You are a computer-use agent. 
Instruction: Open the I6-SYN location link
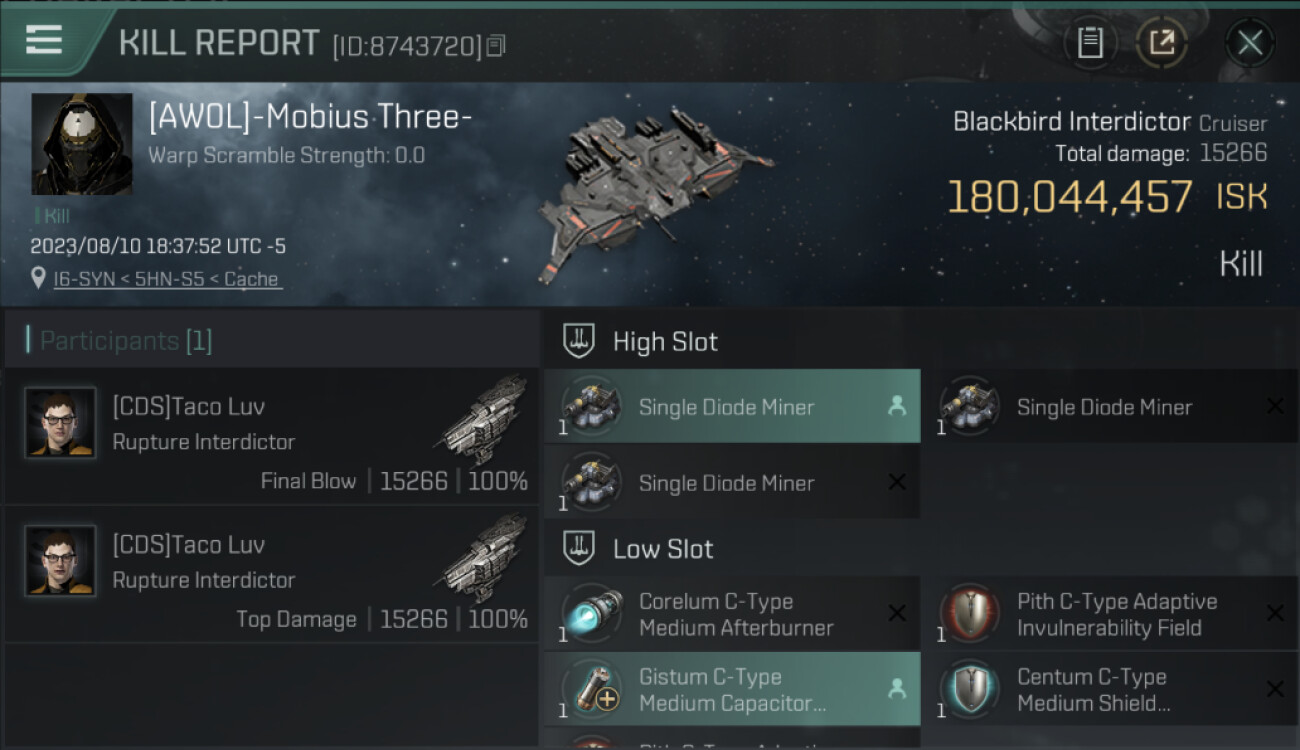click(167, 279)
